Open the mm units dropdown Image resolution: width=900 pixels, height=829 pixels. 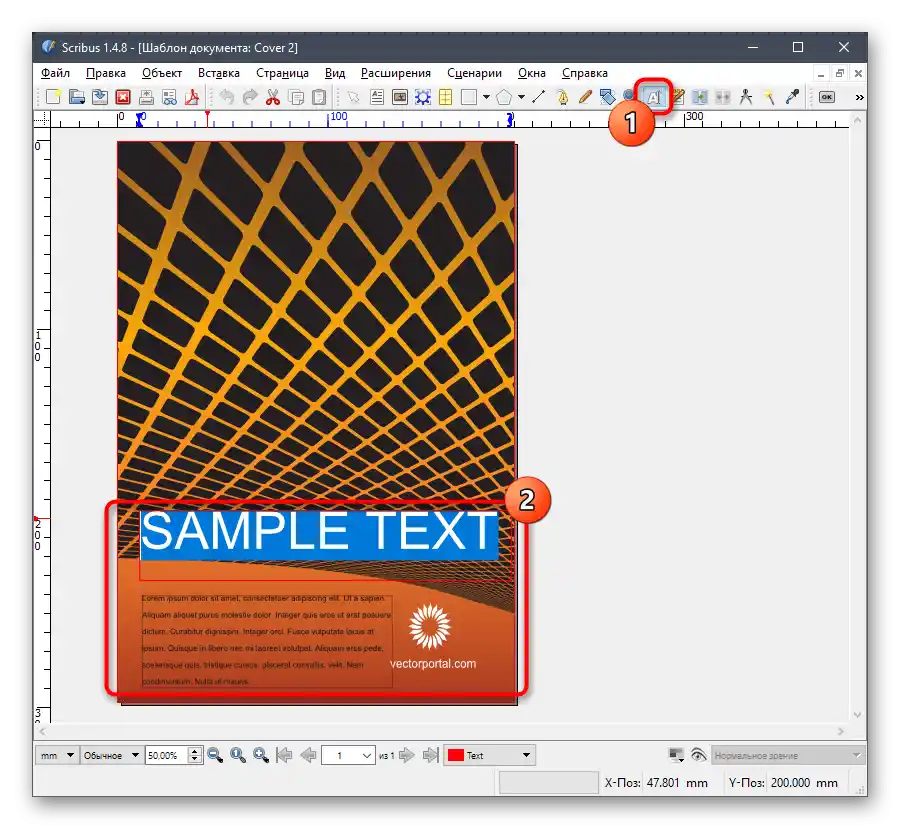pyautogui.click(x=57, y=755)
